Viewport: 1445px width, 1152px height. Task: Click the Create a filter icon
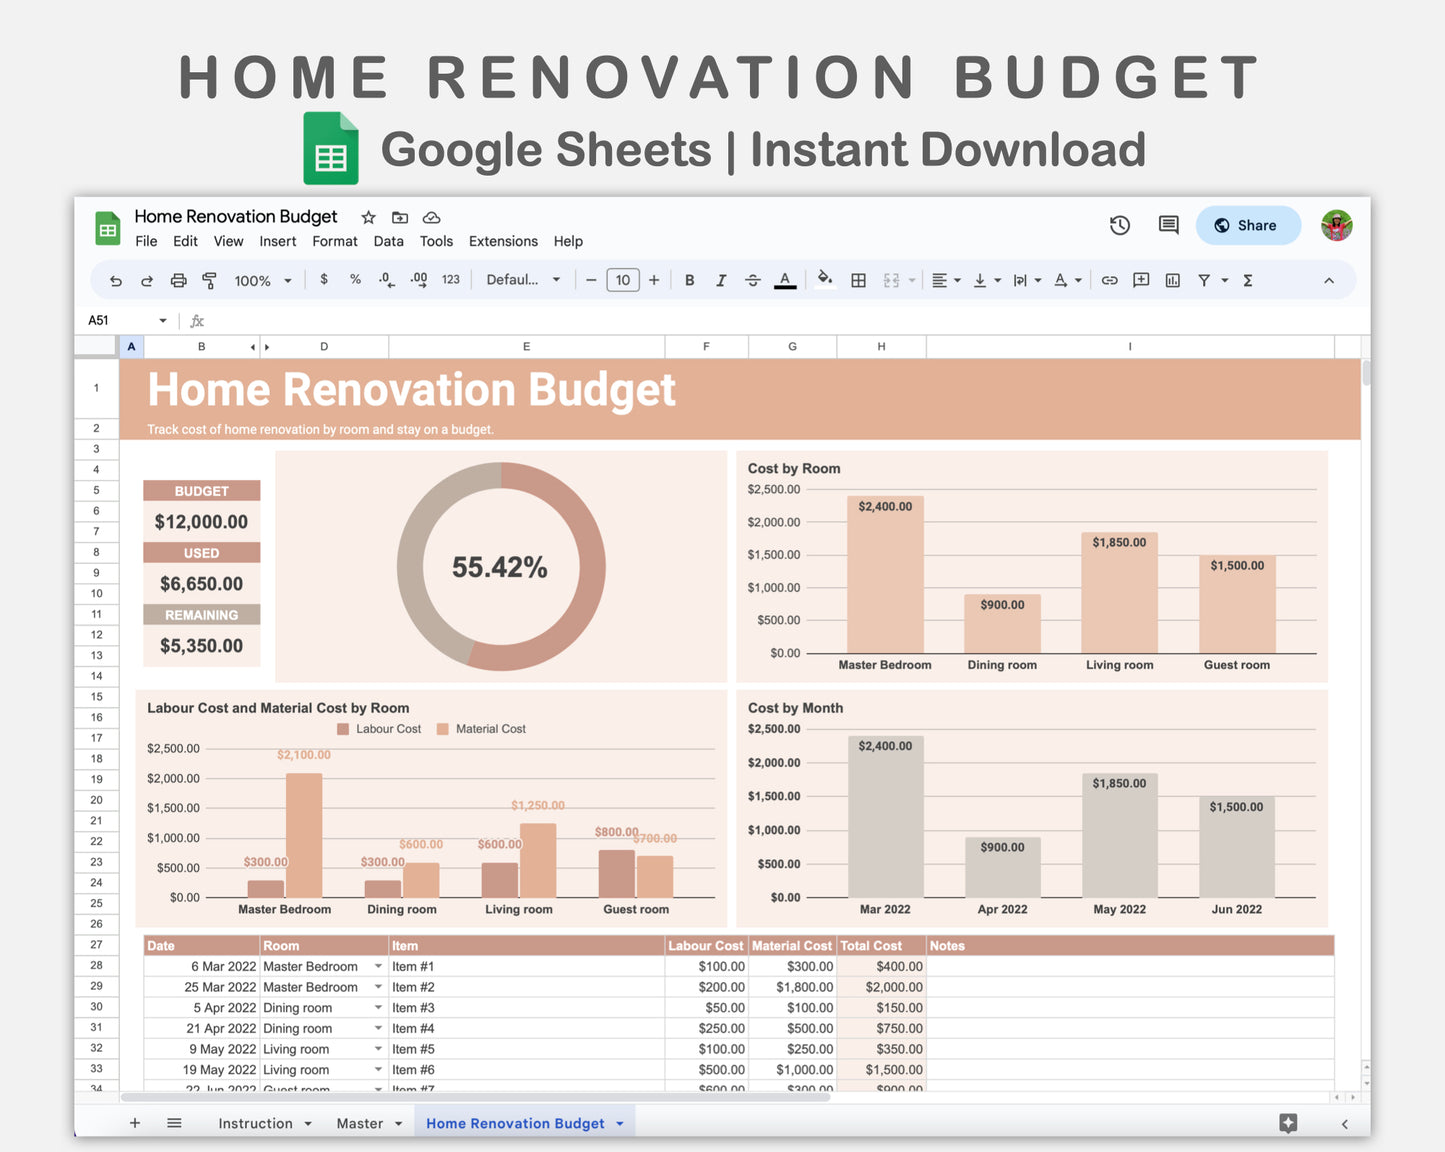coord(1204,280)
